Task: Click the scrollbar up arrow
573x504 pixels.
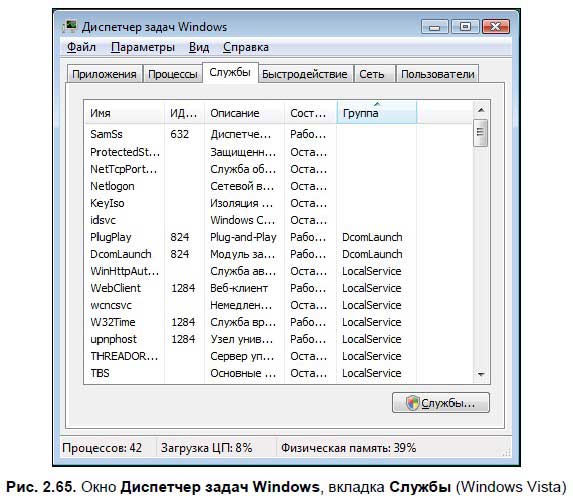Action: [481, 110]
